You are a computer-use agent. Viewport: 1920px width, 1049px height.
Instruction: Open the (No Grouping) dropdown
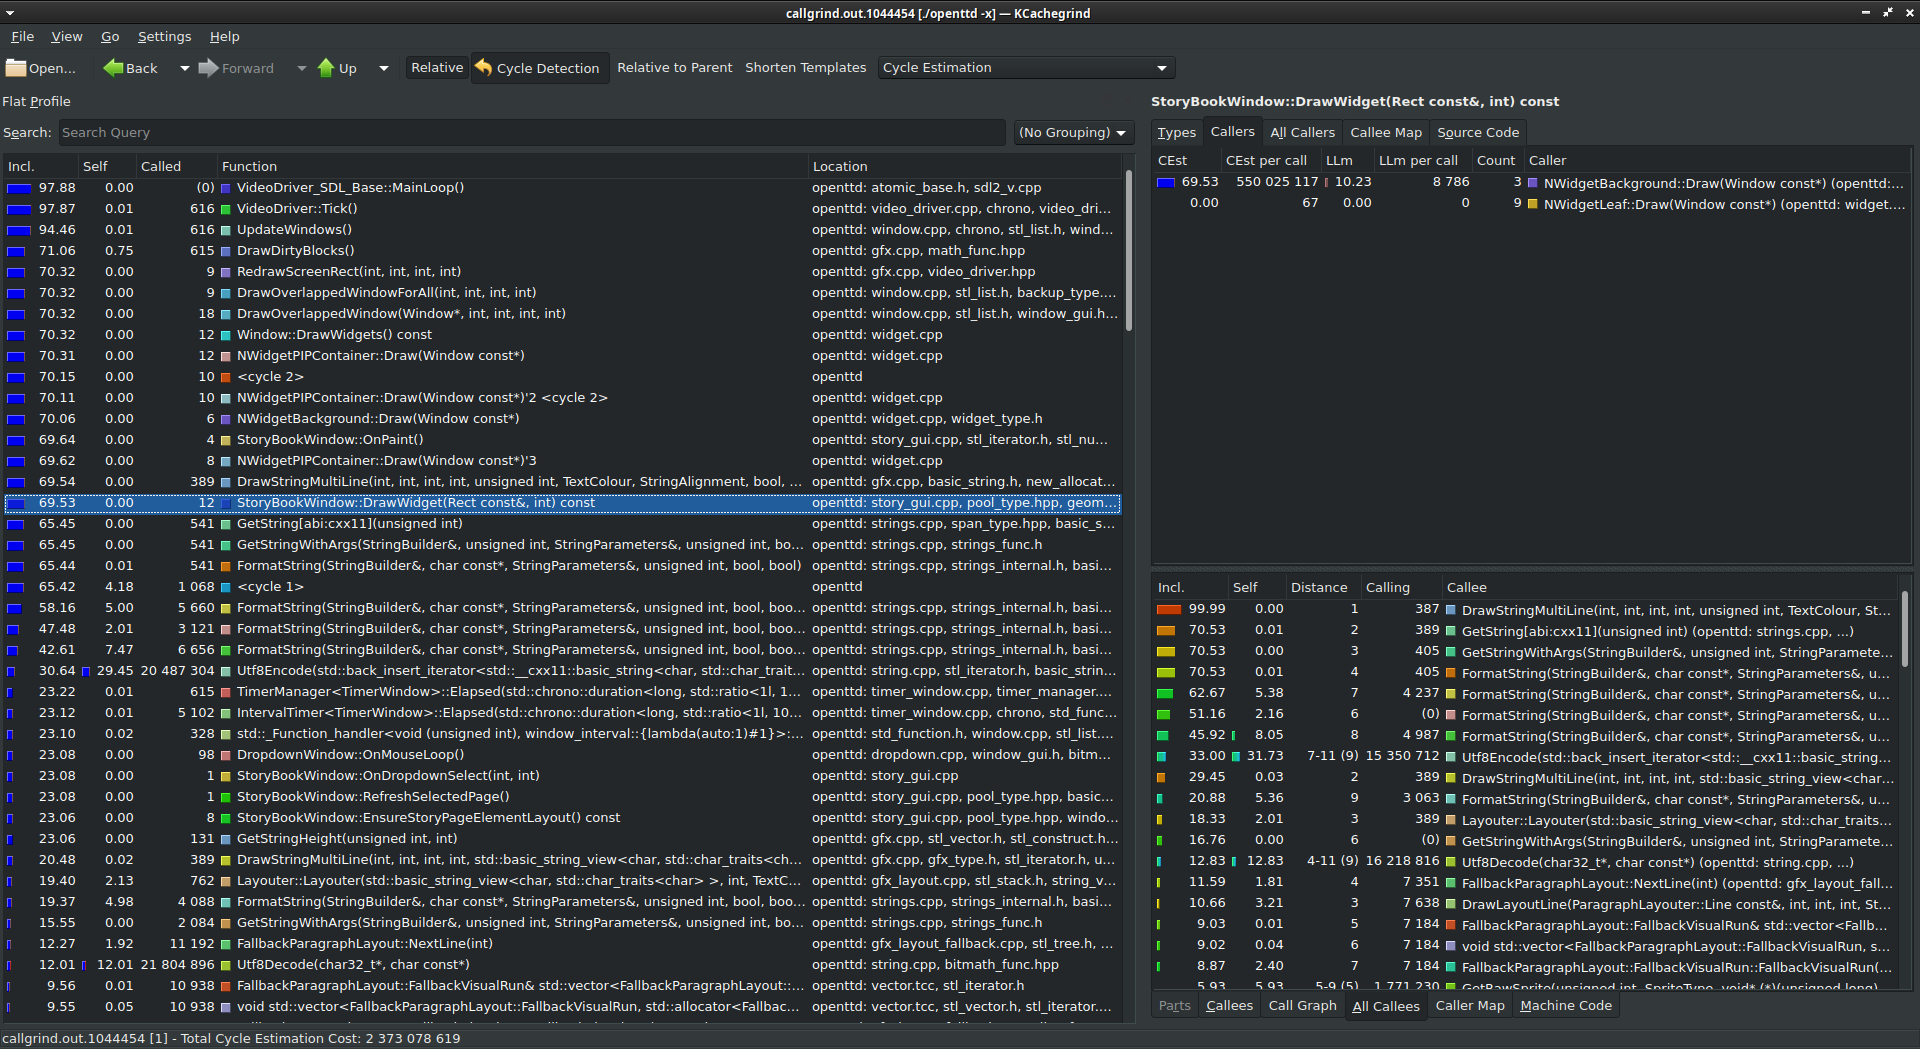(x=1072, y=133)
